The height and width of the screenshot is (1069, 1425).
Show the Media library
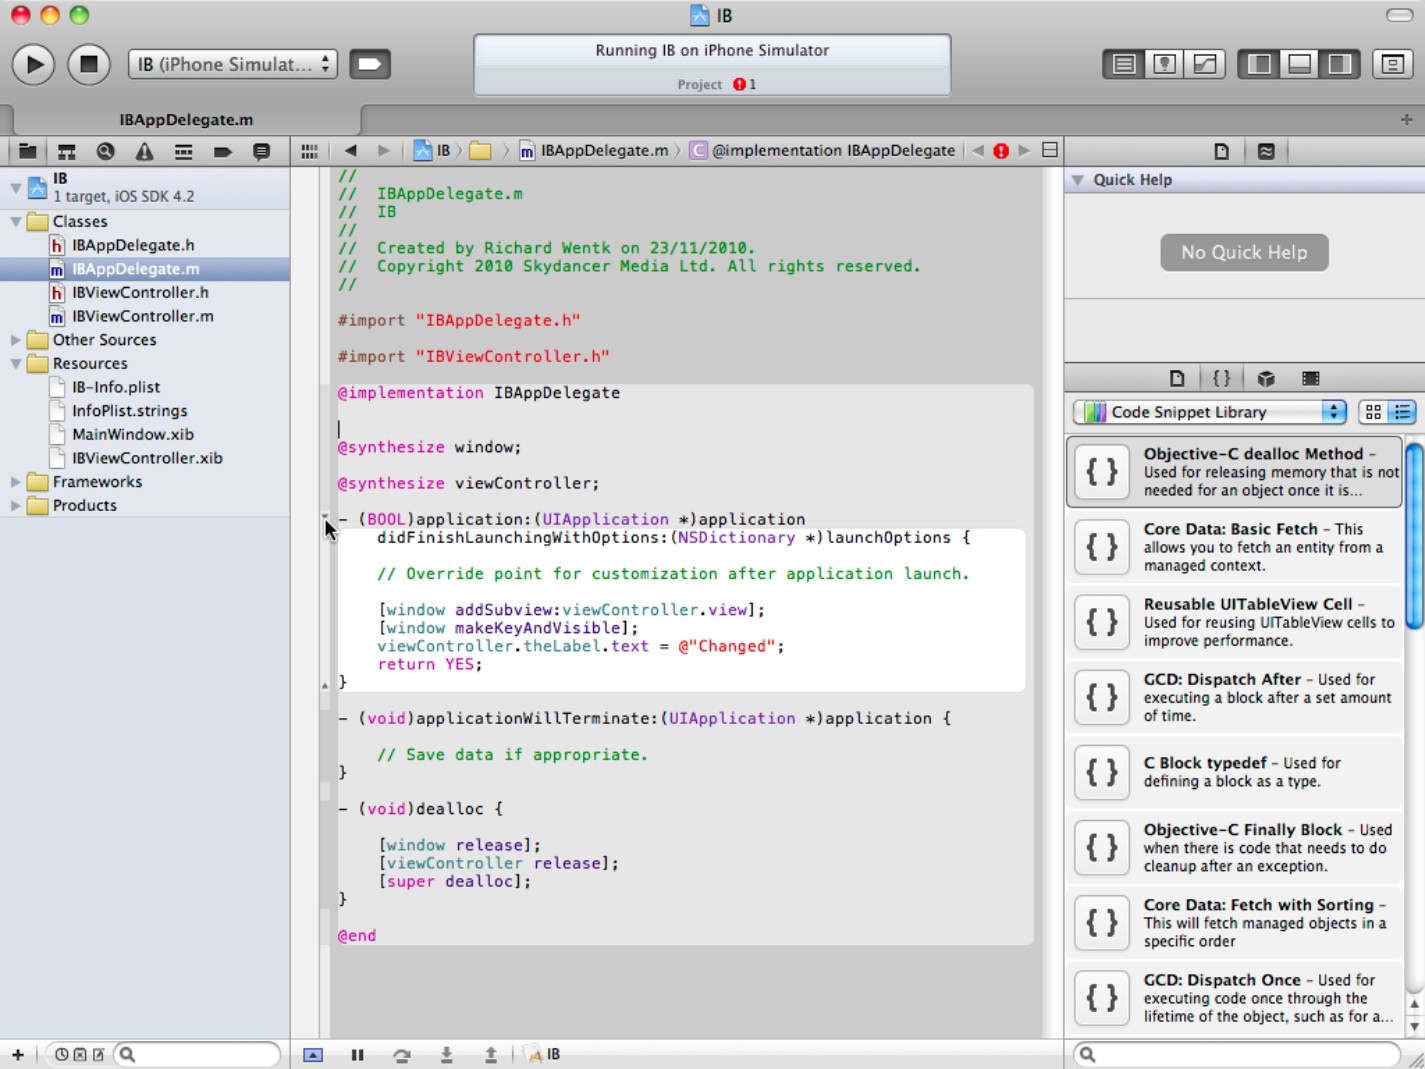click(x=1310, y=378)
